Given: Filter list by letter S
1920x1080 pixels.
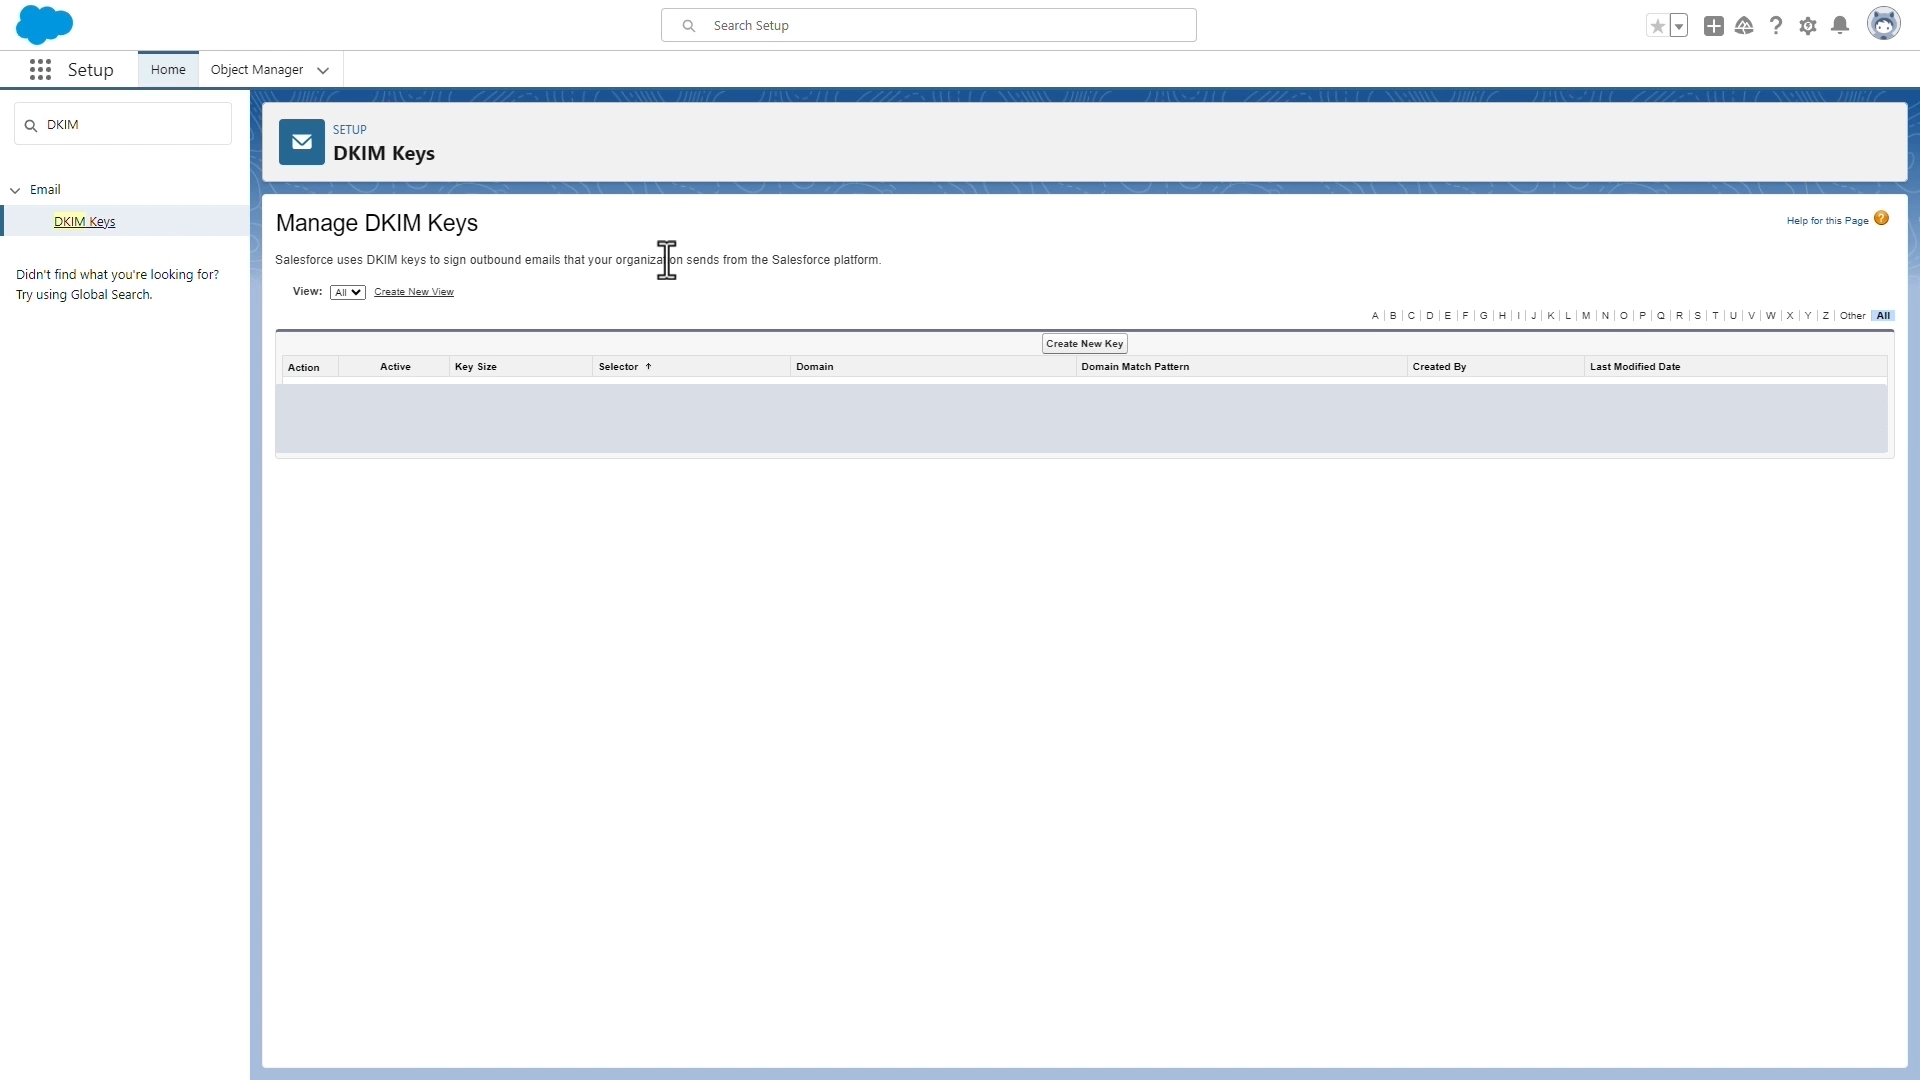Looking at the screenshot, I should 1698,316.
